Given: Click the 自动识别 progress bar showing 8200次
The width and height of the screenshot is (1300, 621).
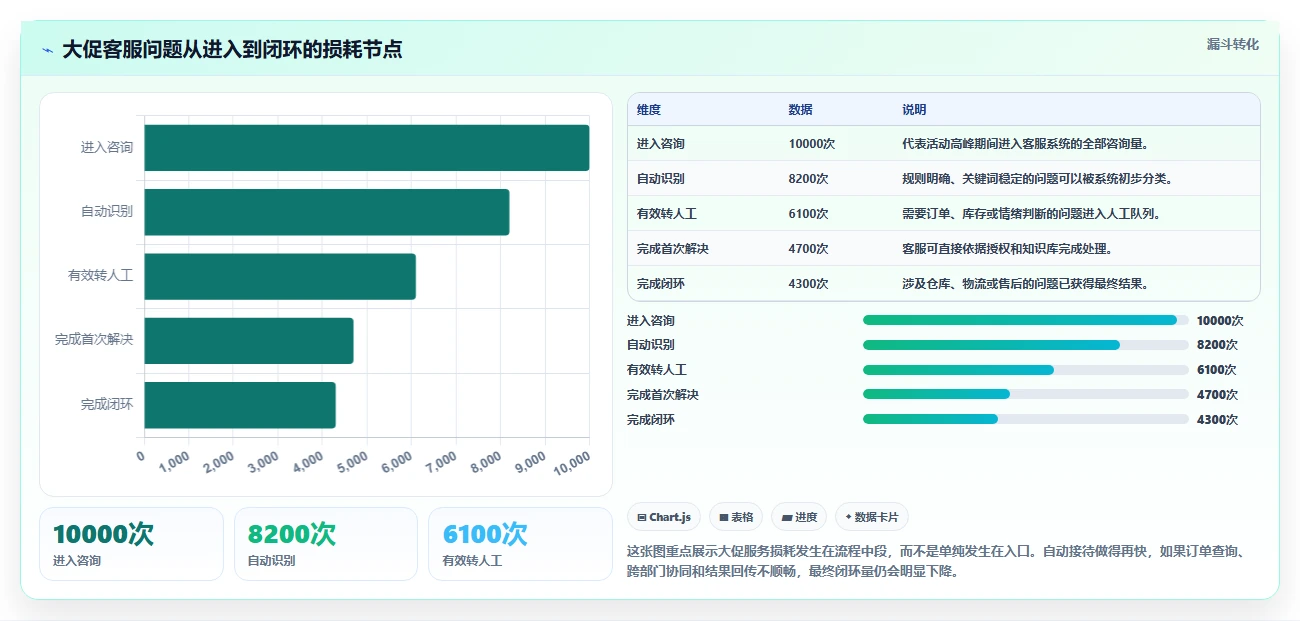Looking at the screenshot, I should coord(1025,345).
